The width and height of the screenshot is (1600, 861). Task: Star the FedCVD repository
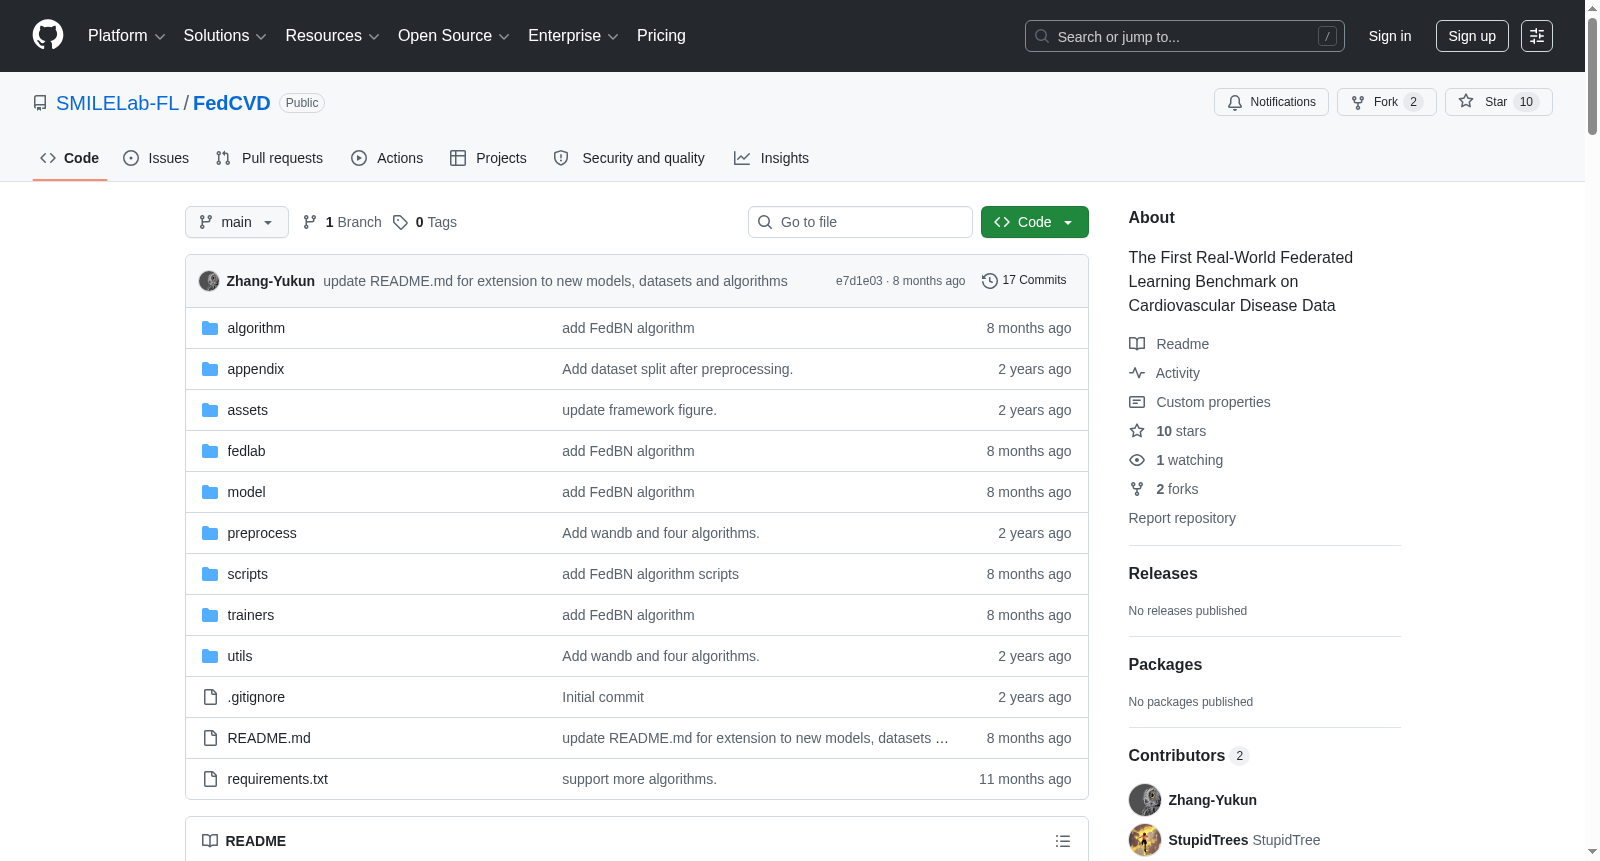(1498, 102)
